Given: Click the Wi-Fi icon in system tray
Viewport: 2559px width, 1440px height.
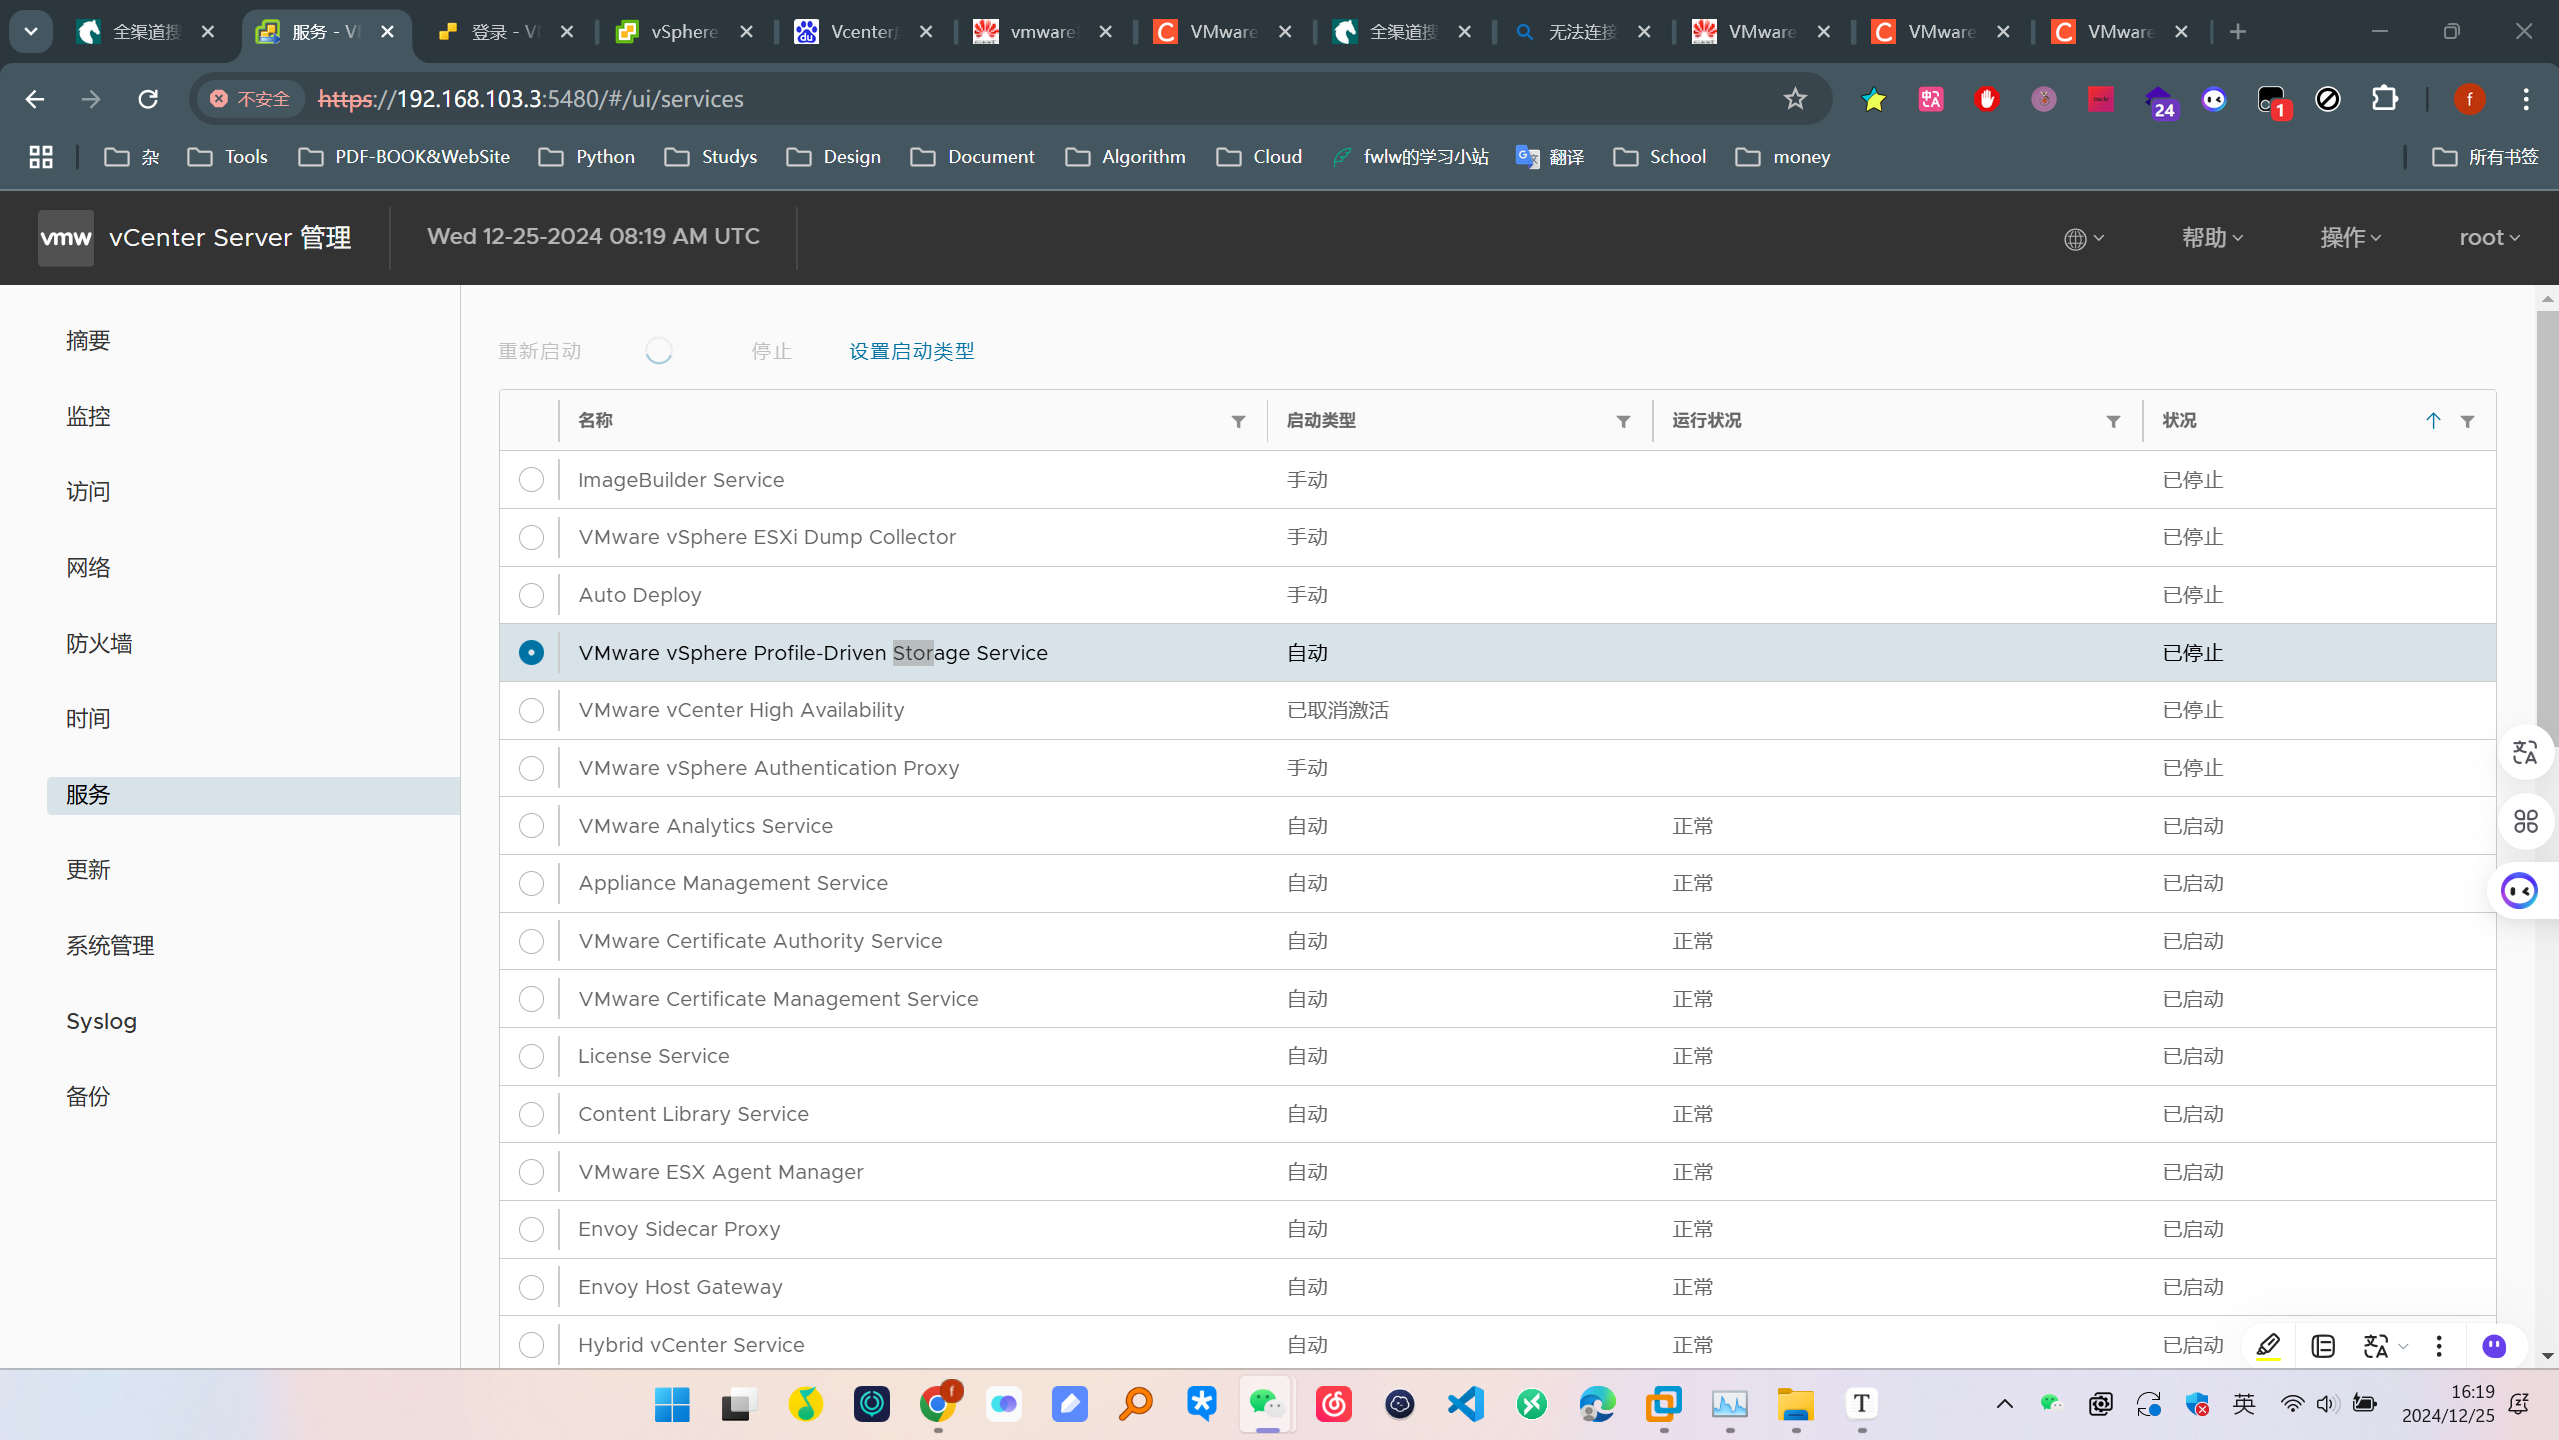Looking at the screenshot, I should (2292, 1404).
